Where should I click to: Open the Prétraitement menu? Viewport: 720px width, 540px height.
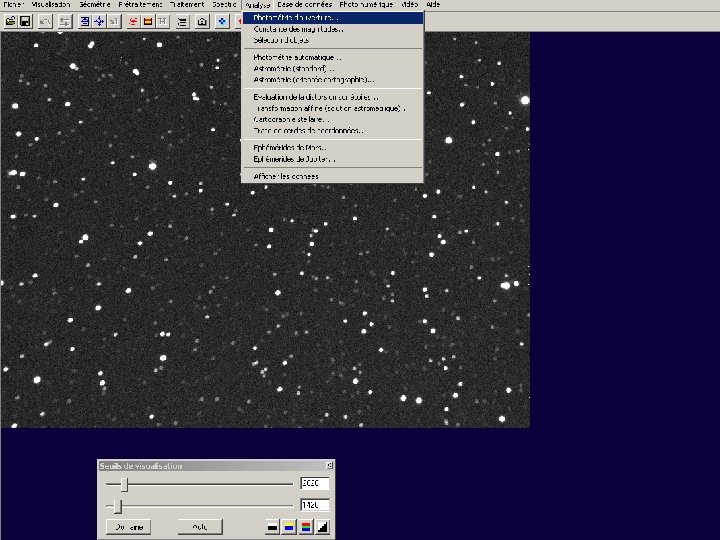140,5
